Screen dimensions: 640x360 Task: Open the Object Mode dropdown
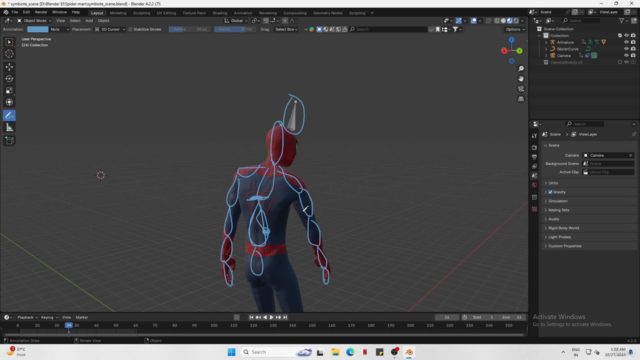pyautogui.click(x=34, y=20)
